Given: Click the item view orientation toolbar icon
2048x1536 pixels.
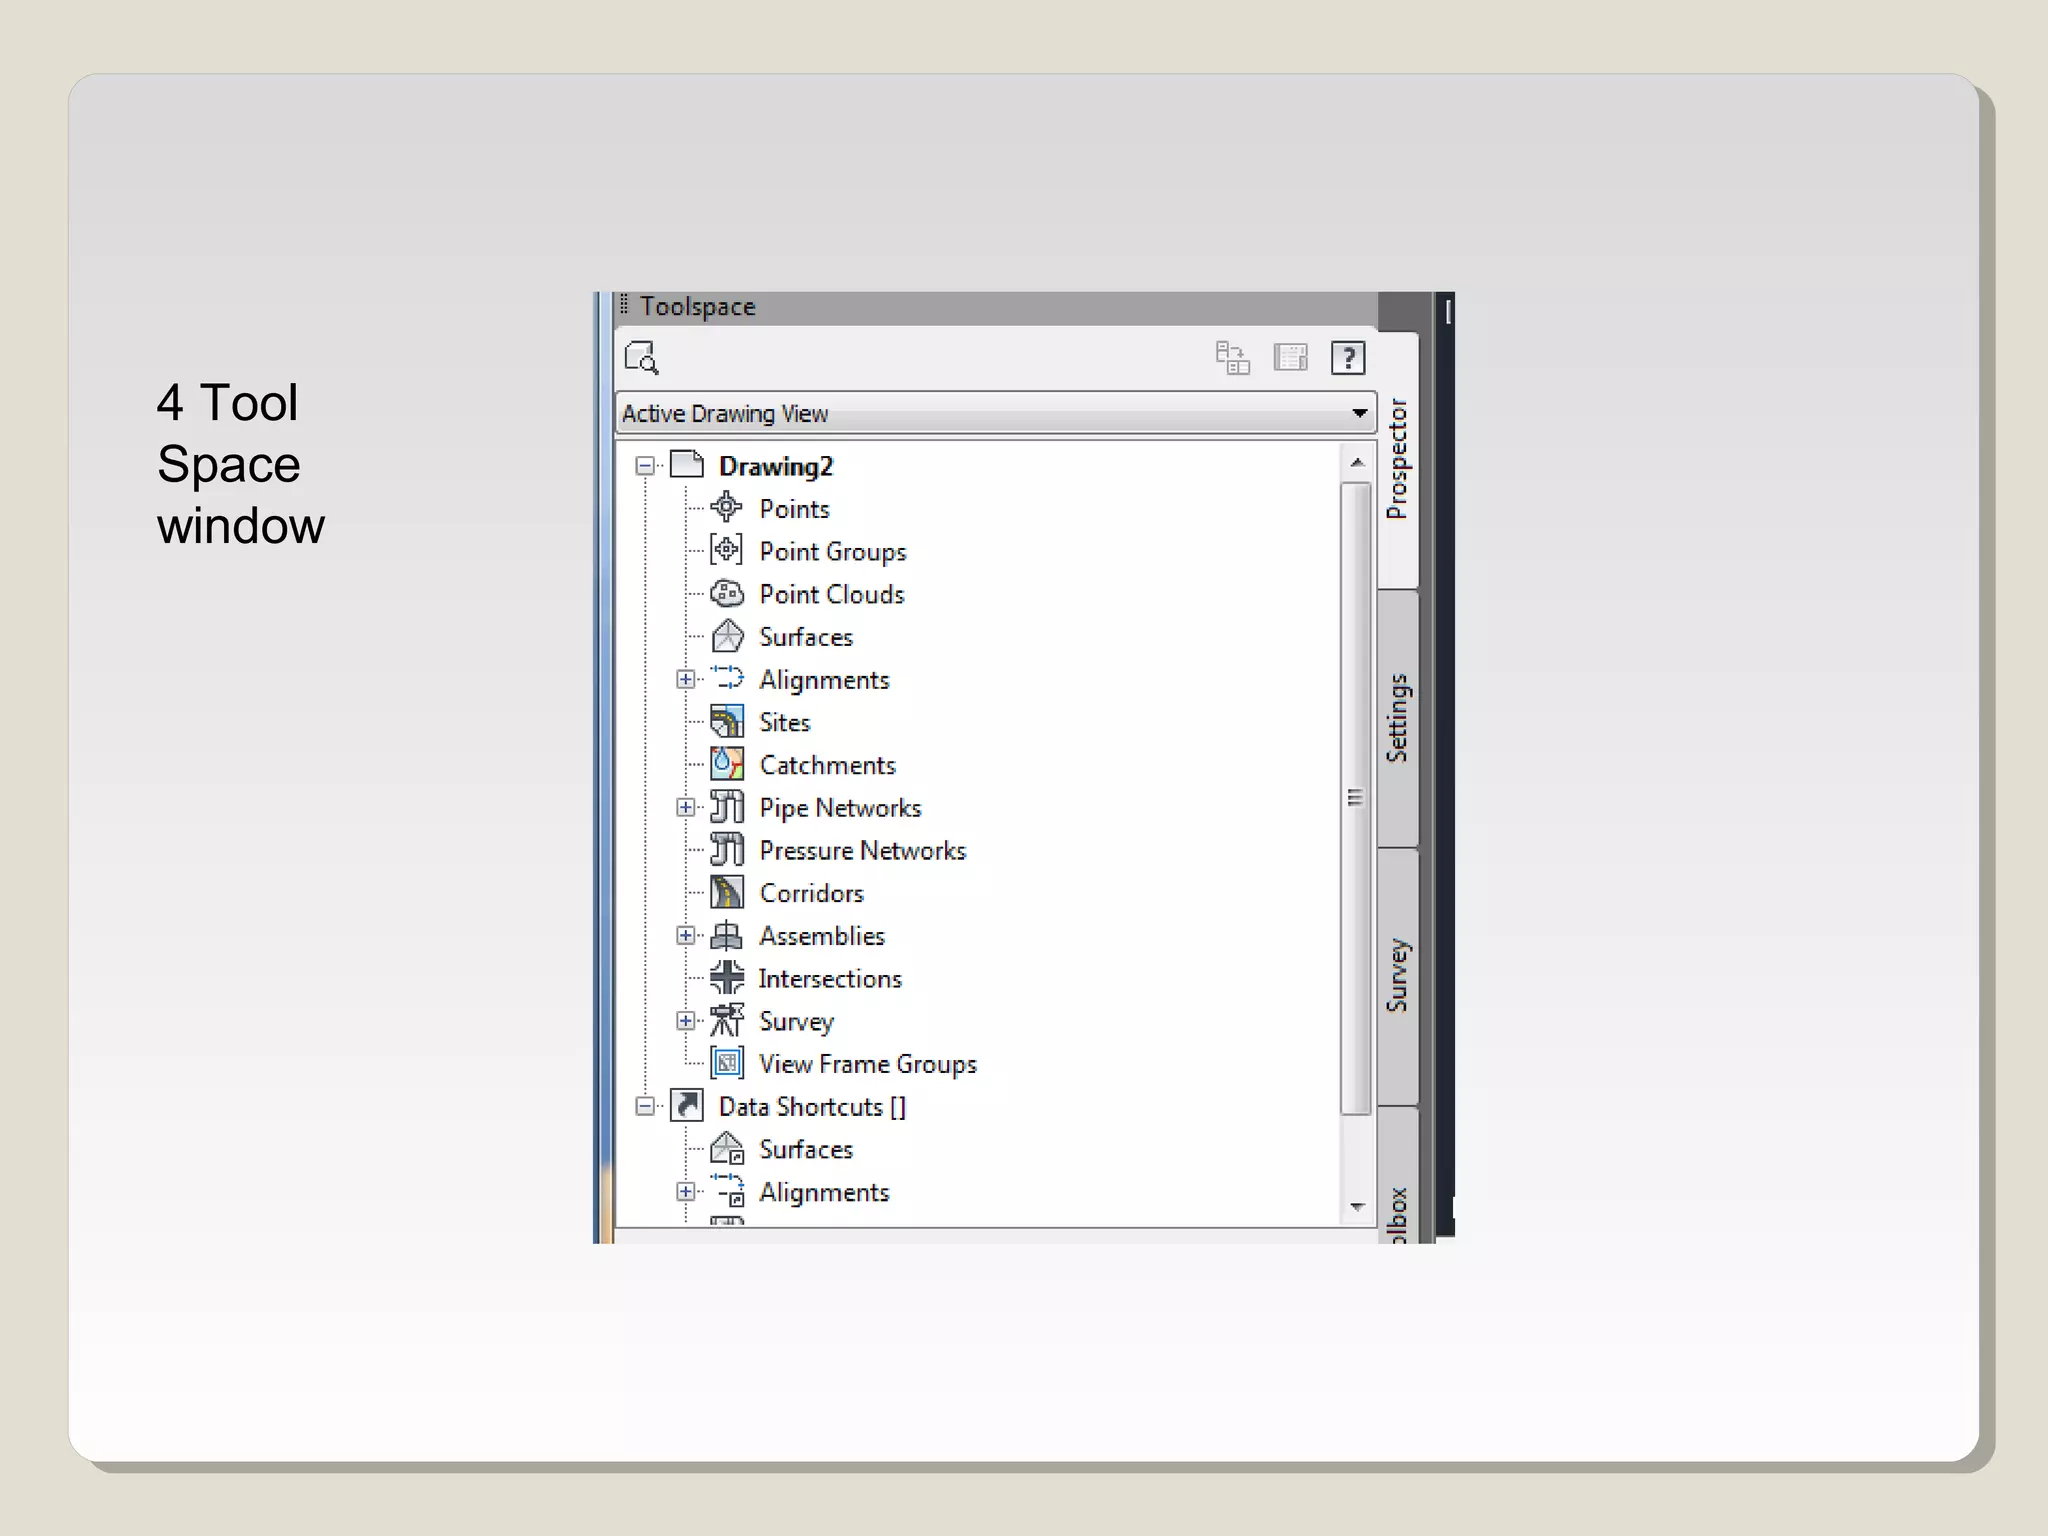Looking at the screenshot, I should click(x=1232, y=357).
